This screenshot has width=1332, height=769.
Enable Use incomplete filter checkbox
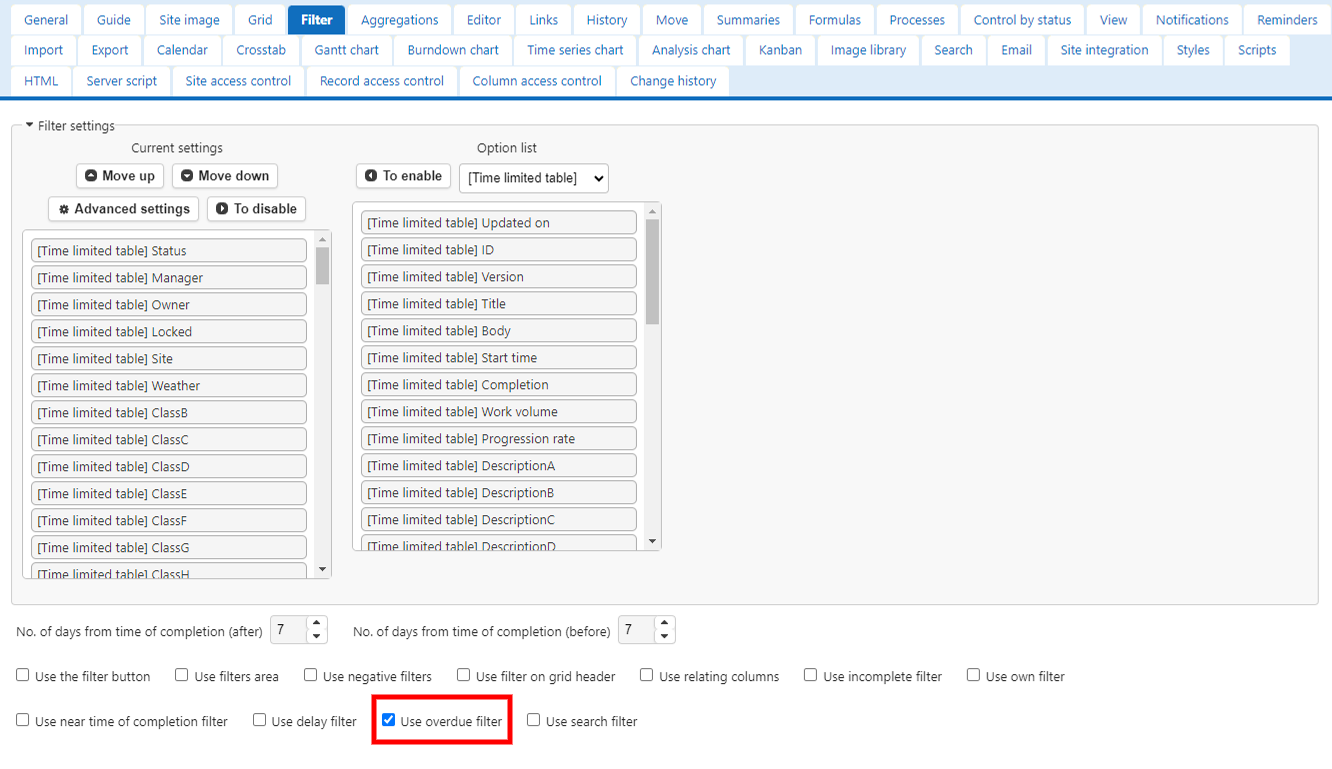pos(811,676)
